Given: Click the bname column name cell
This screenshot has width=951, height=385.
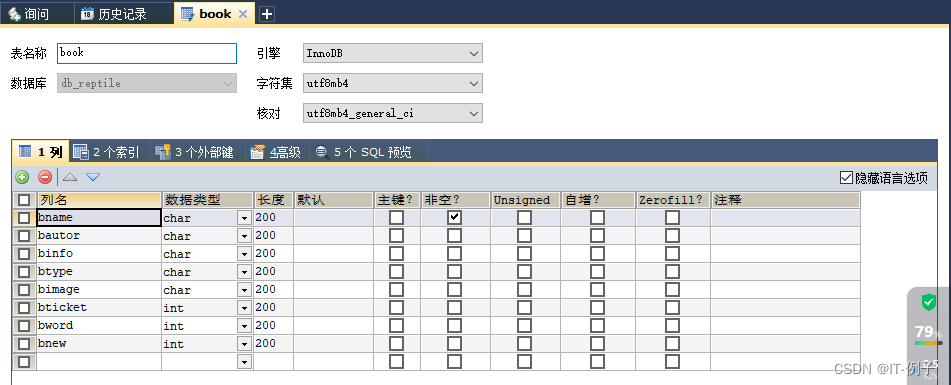Looking at the screenshot, I should pos(99,218).
